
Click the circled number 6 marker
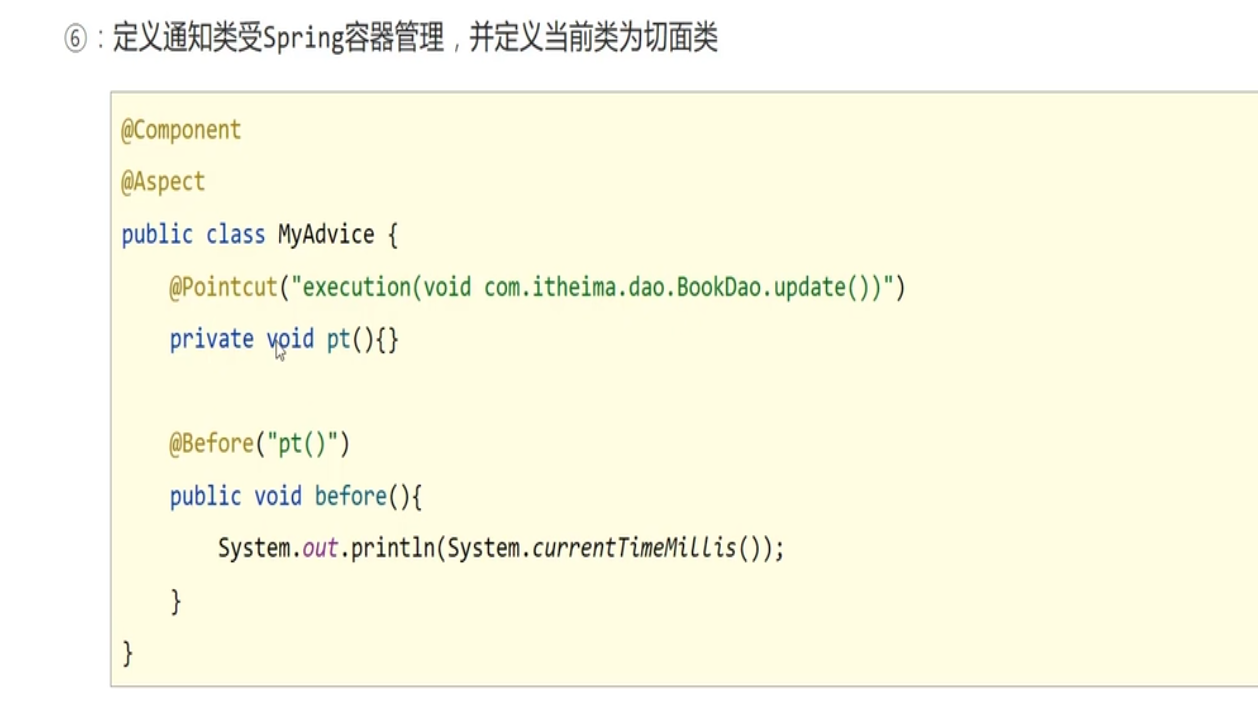click(76, 41)
